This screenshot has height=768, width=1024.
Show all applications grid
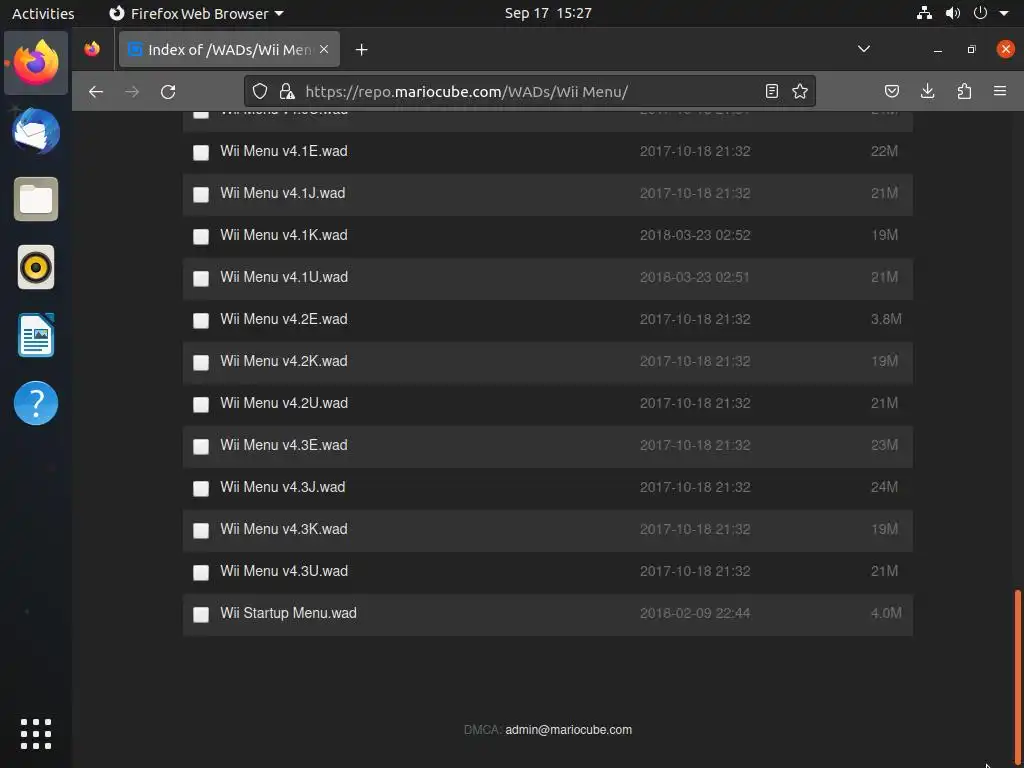coord(36,734)
